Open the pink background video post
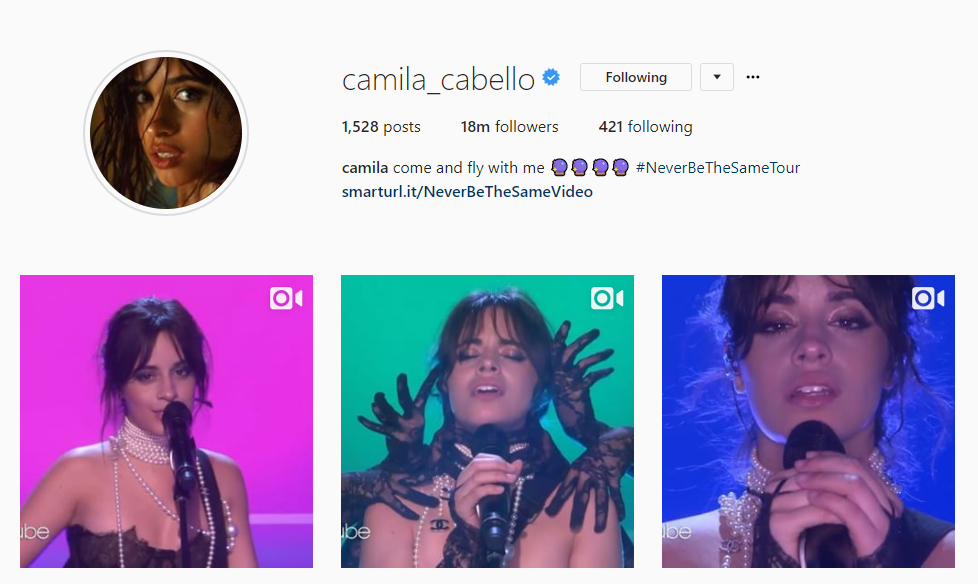This screenshot has width=978, height=584. [x=166, y=421]
